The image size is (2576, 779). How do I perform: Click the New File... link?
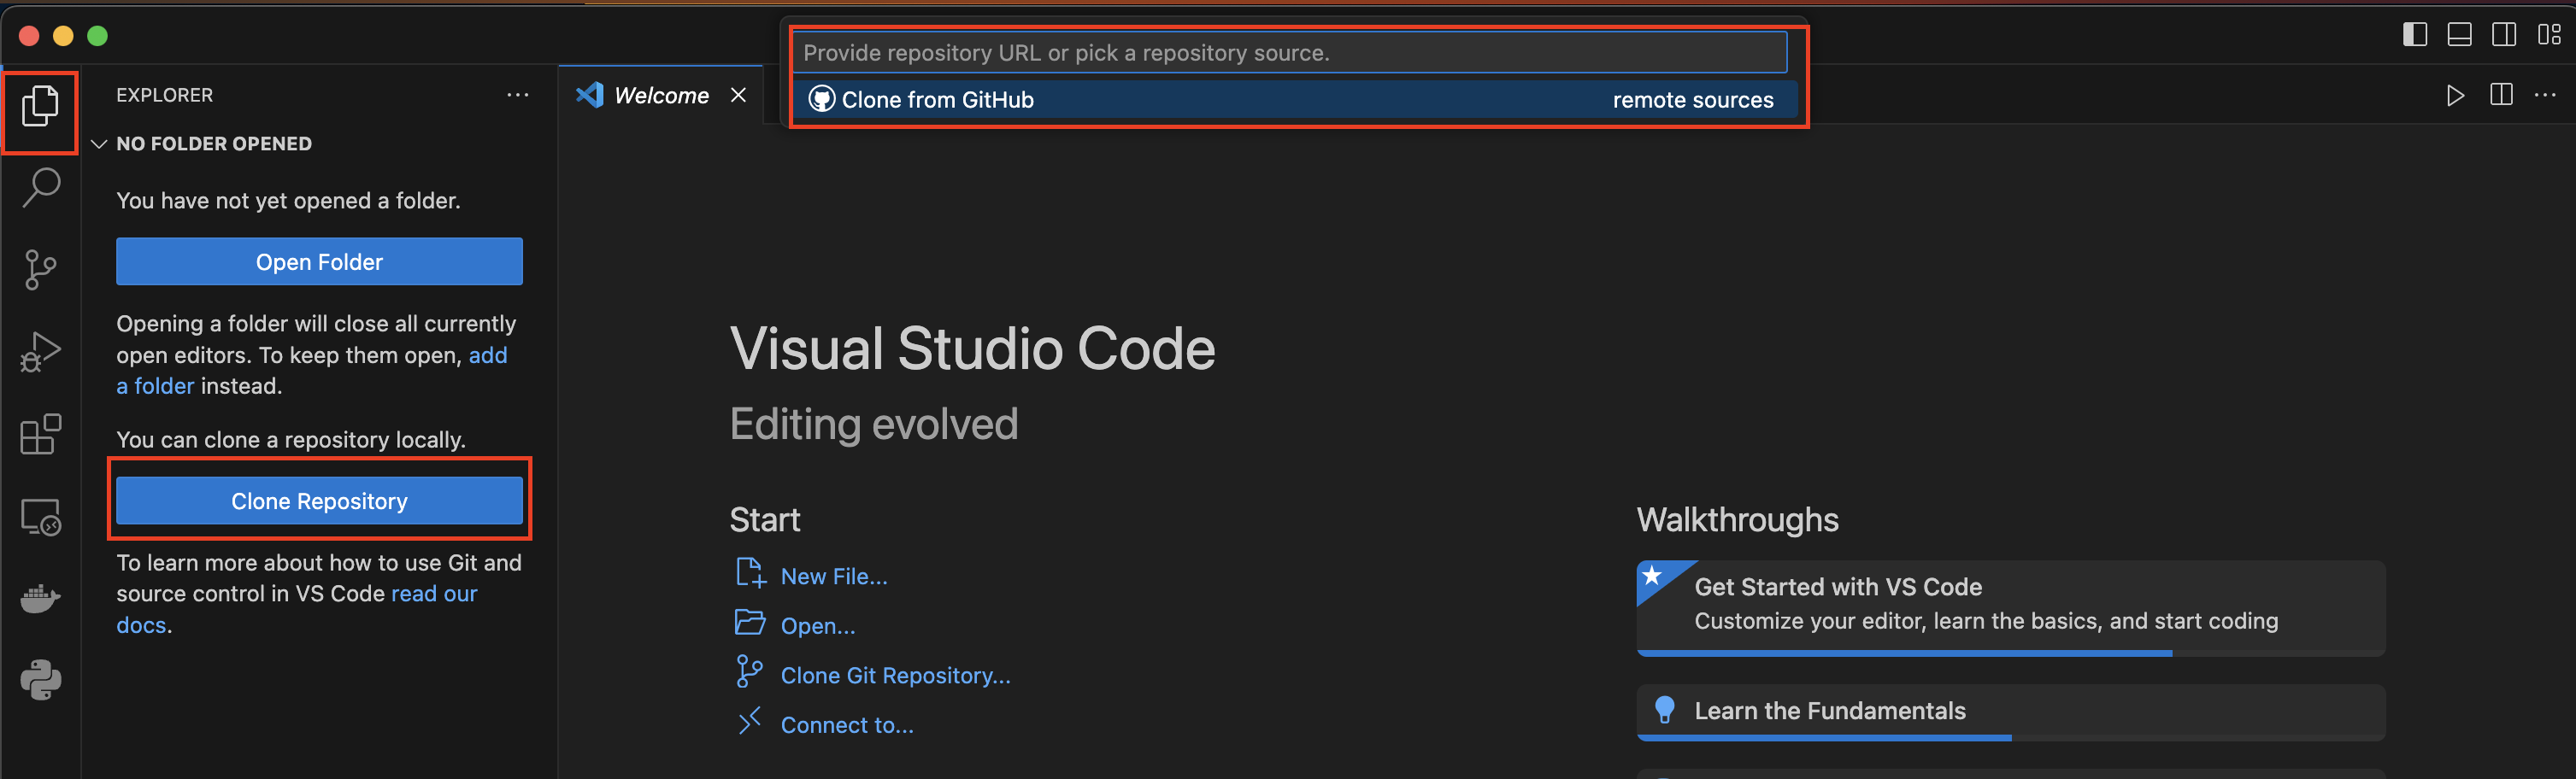tap(834, 577)
